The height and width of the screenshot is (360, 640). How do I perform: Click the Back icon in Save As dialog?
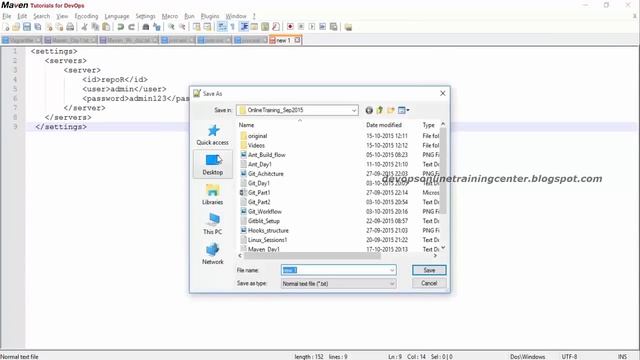pyautogui.click(x=369, y=110)
